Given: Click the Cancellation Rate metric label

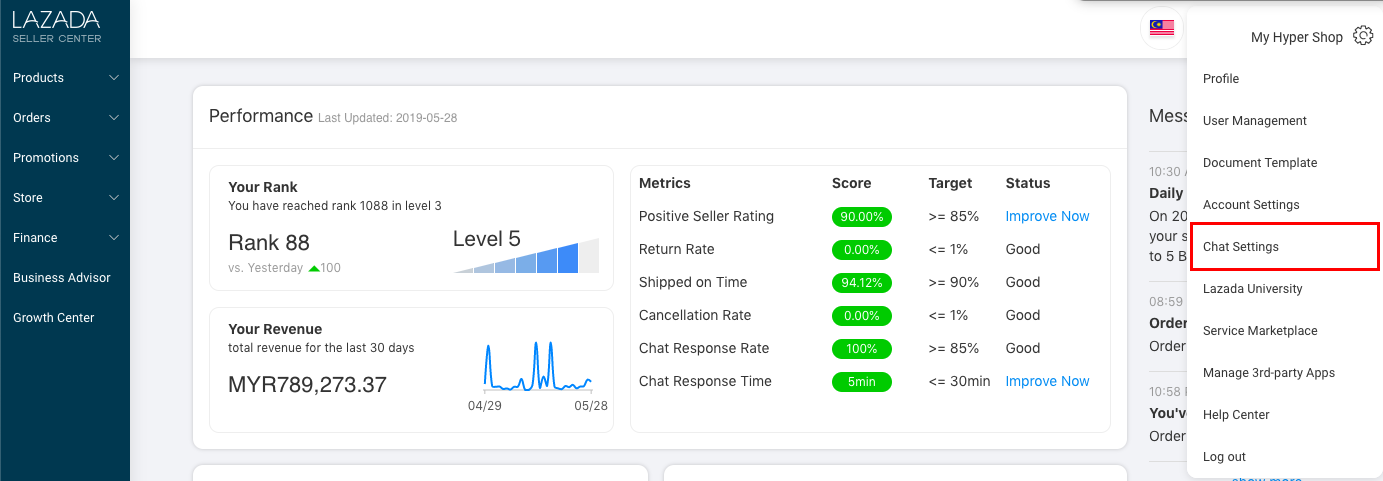Looking at the screenshot, I should pyautogui.click(x=695, y=315).
